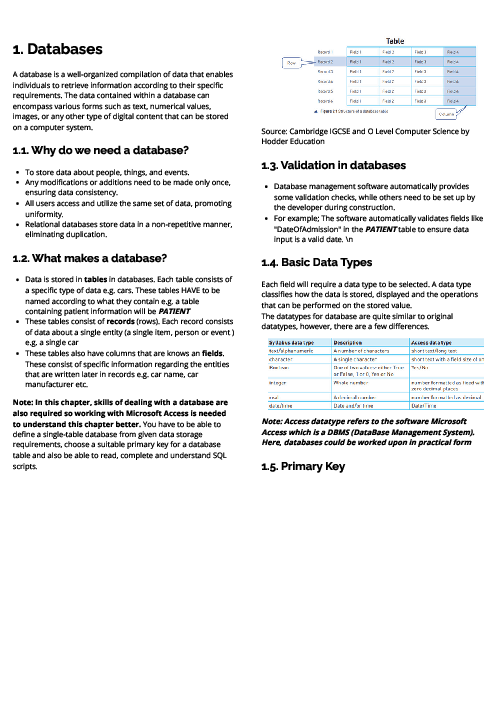Click bullet starting "For example; The software"
This screenshot has width=496, height=702.
point(378,229)
